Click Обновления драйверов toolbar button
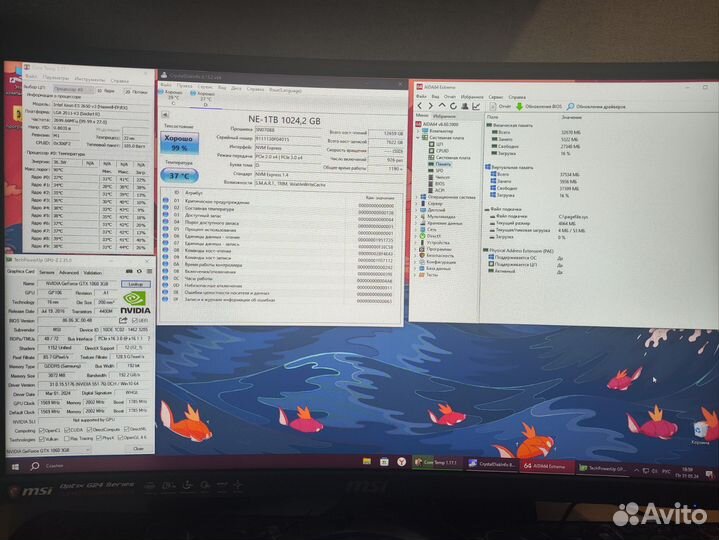719x540 pixels. pos(596,106)
